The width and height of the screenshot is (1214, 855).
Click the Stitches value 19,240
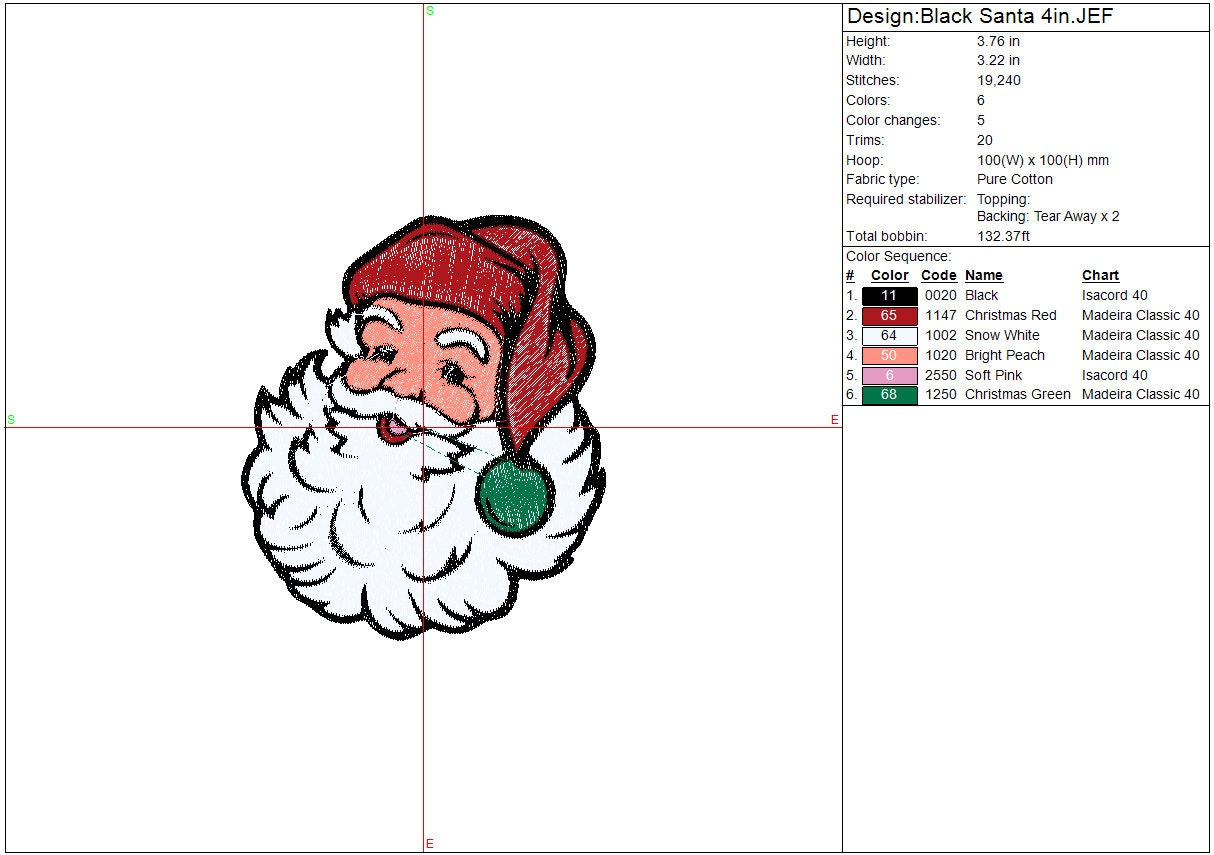pos(998,80)
